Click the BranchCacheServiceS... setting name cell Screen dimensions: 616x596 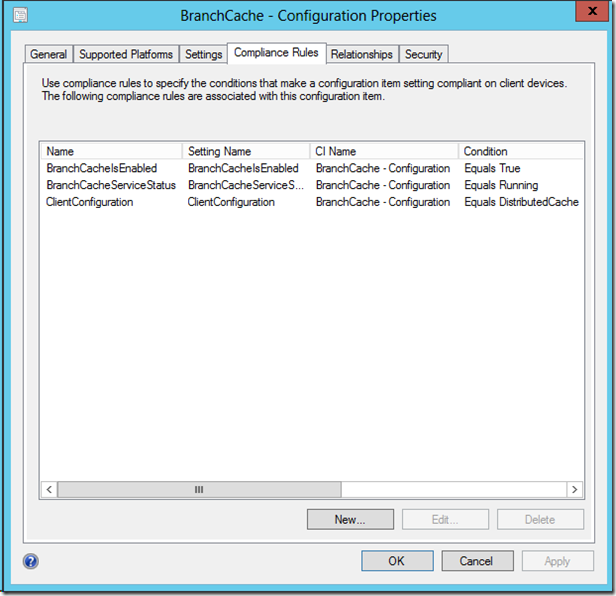(x=246, y=185)
